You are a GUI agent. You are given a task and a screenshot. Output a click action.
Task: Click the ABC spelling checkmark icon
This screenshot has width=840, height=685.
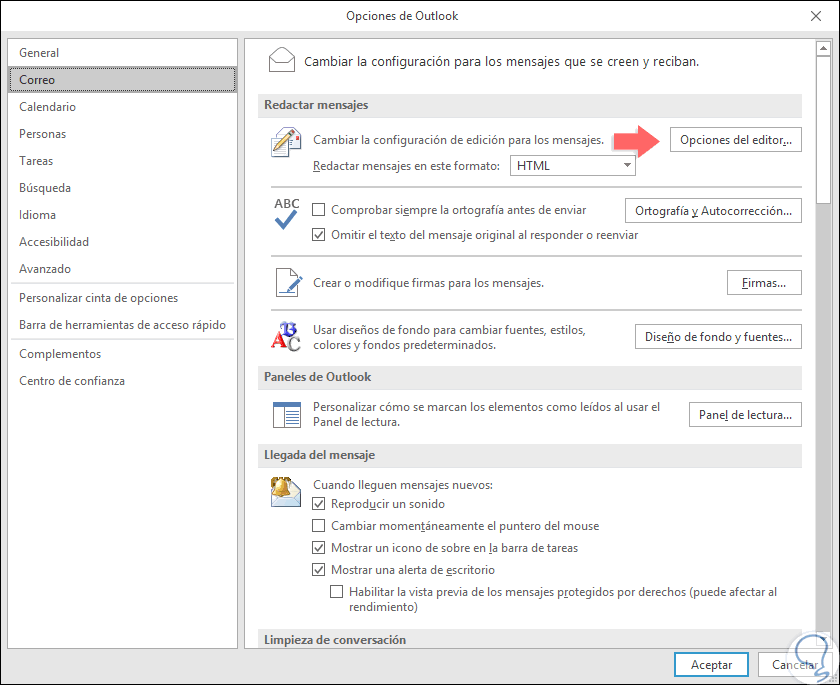tap(287, 213)
